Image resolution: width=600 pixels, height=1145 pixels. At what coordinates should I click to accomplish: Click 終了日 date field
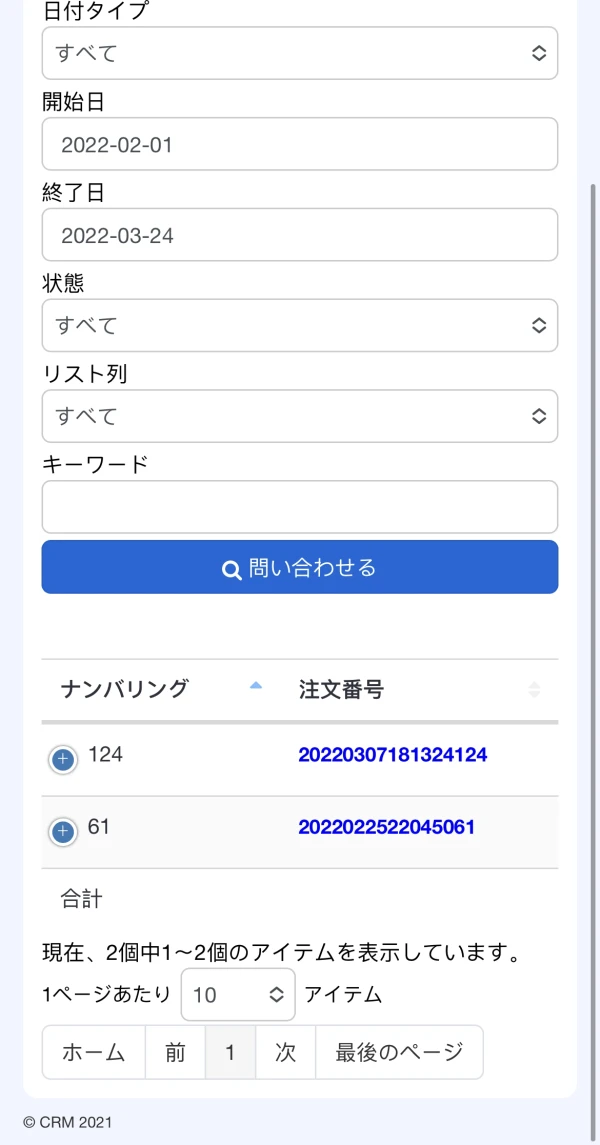(x=299, y=235)
